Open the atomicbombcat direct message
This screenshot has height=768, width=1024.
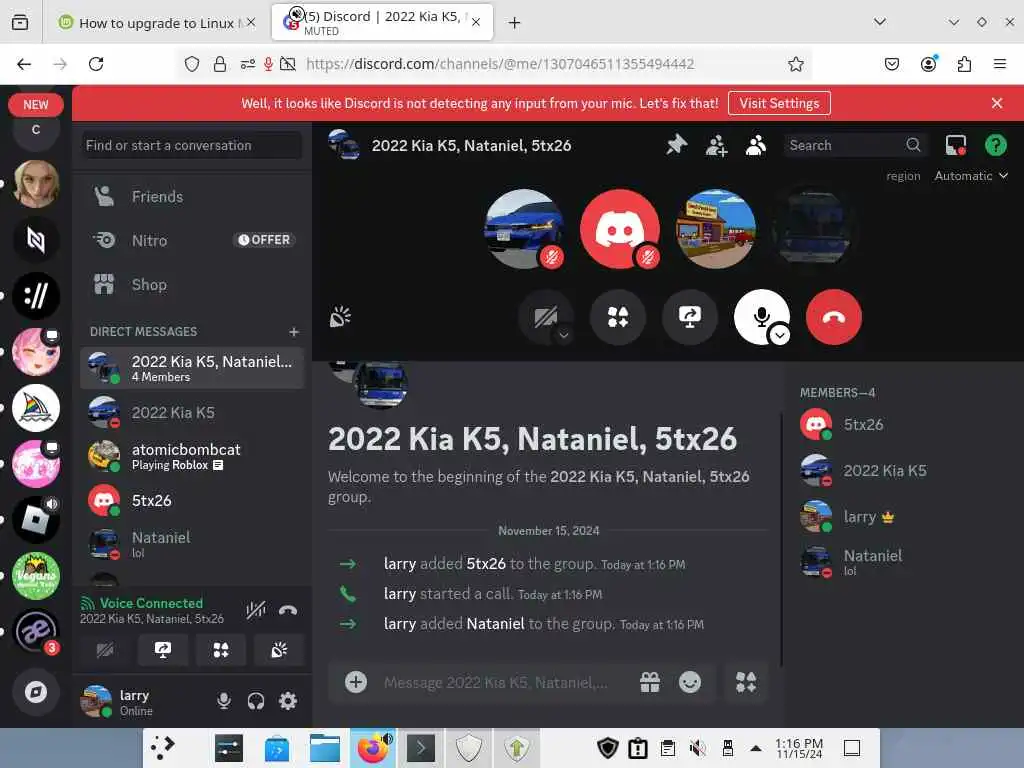pyautogui.click(x=191, y=456)
